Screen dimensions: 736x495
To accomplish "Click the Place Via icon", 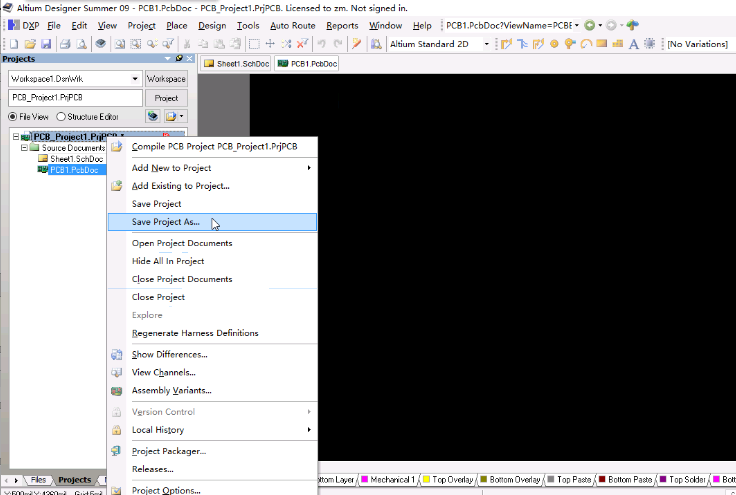I will [x=570, y=44].
